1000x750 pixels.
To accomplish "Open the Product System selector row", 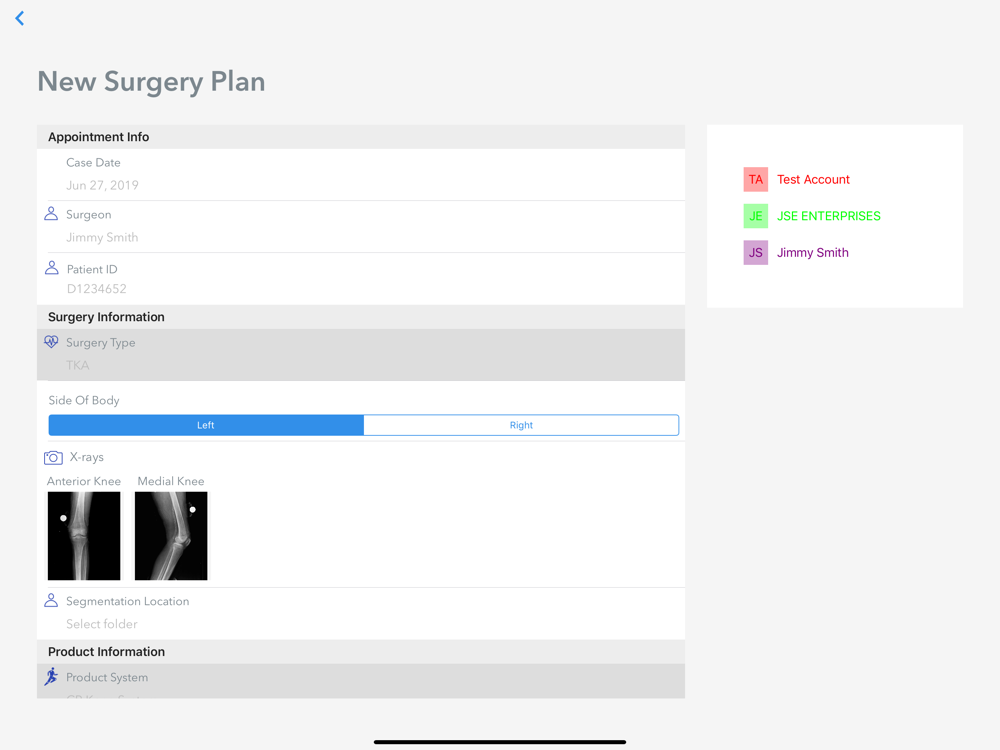I will point(361,681).
